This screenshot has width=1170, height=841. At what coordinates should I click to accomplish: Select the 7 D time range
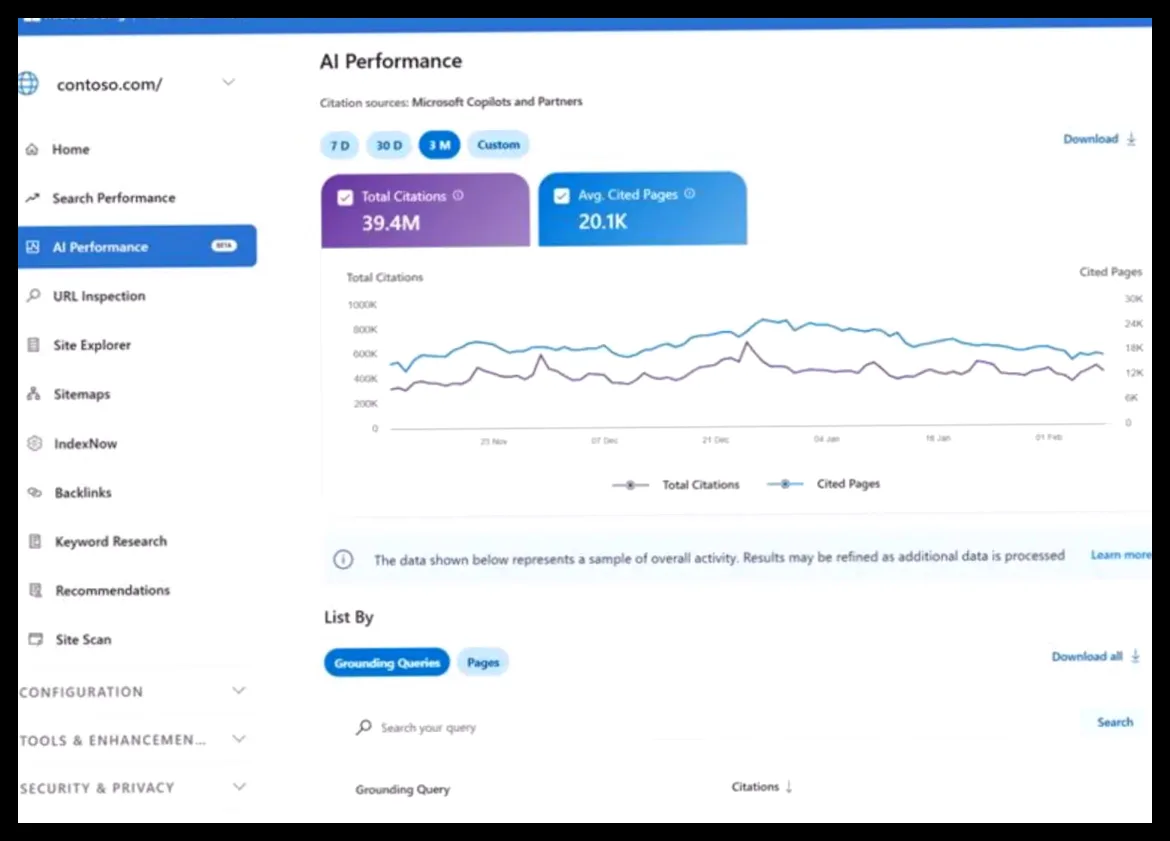coord(340,146)
